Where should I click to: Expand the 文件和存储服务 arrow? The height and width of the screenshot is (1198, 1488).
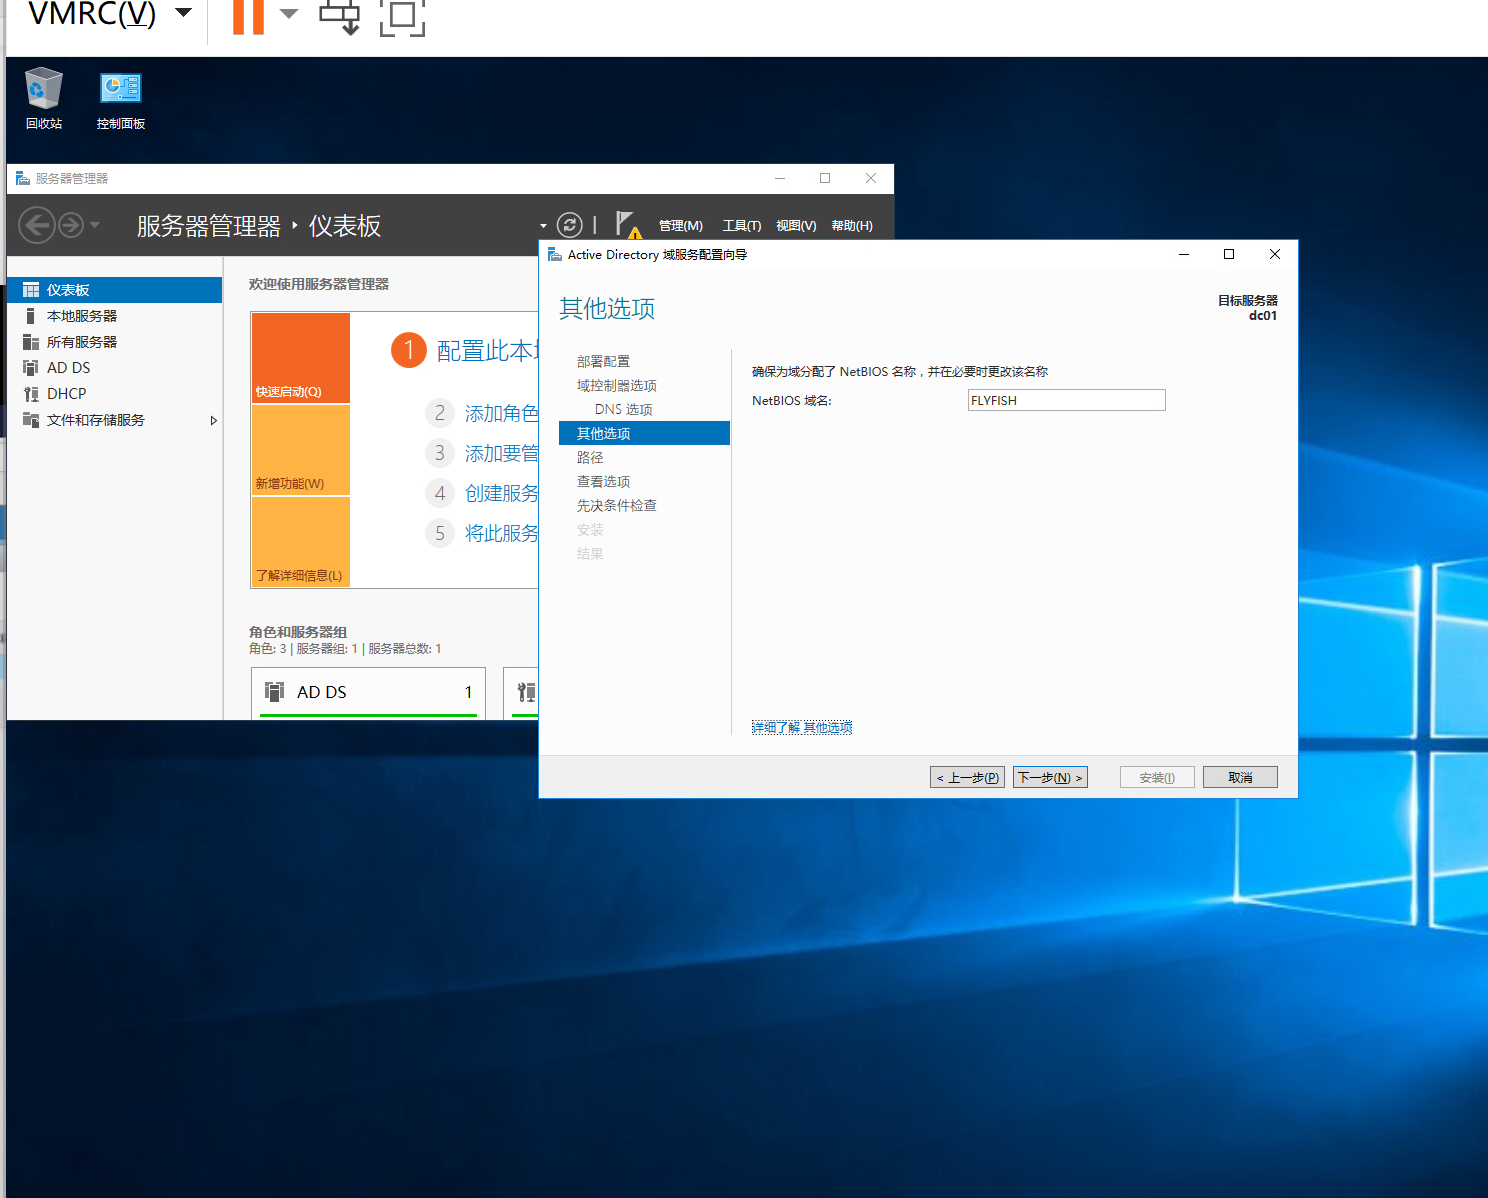tap(213, 421)
